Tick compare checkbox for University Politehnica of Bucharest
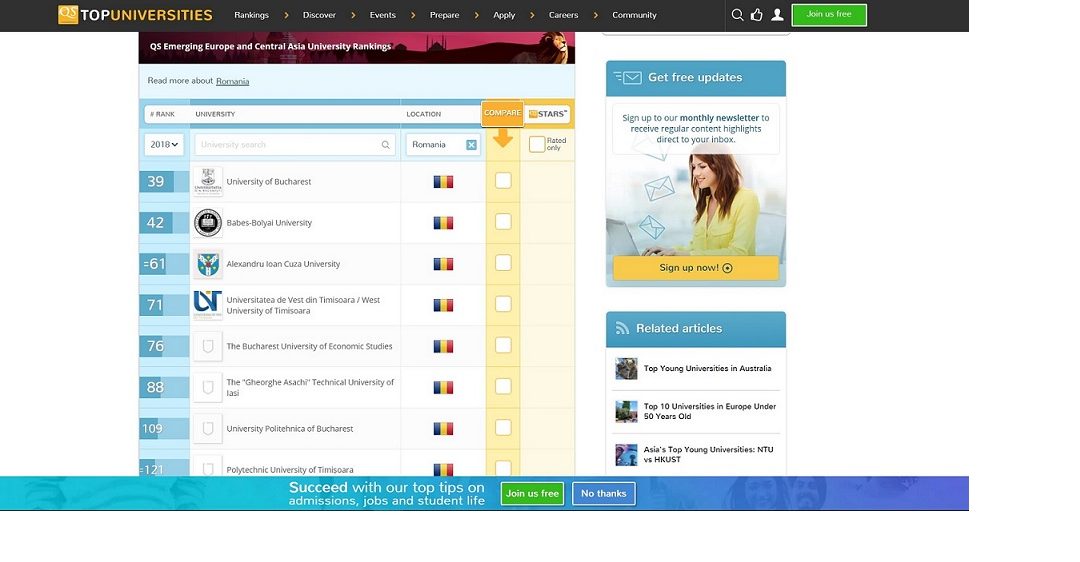The image size is (1080, 562). coord(503,428)
